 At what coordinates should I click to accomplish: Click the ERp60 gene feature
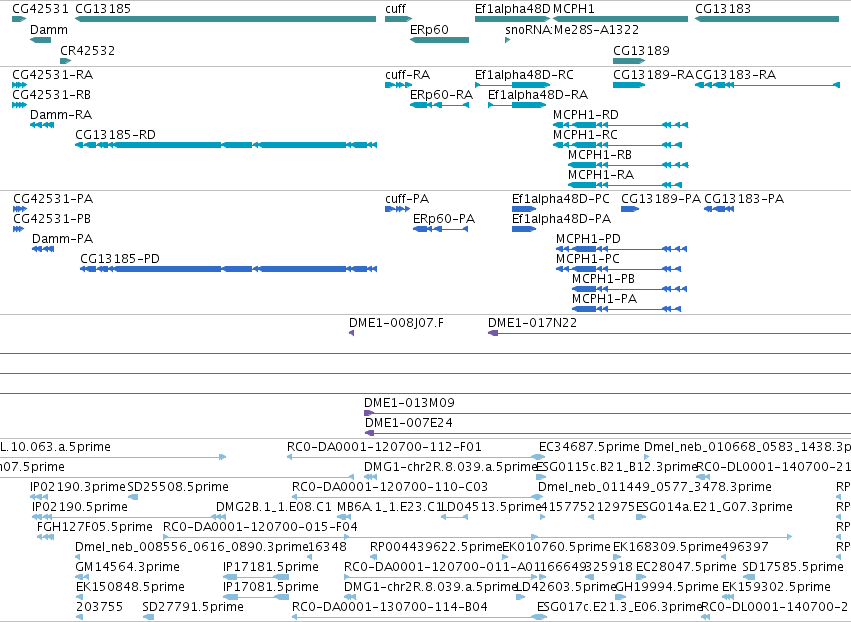pyautogui.click(x=440, y=40)
